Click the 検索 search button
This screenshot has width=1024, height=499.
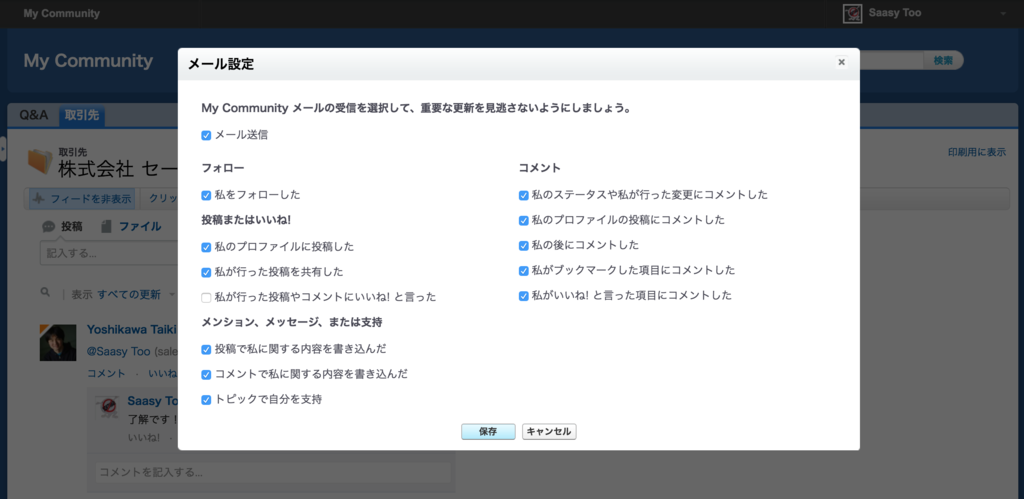pyautogui.click(x=943, y=60)
